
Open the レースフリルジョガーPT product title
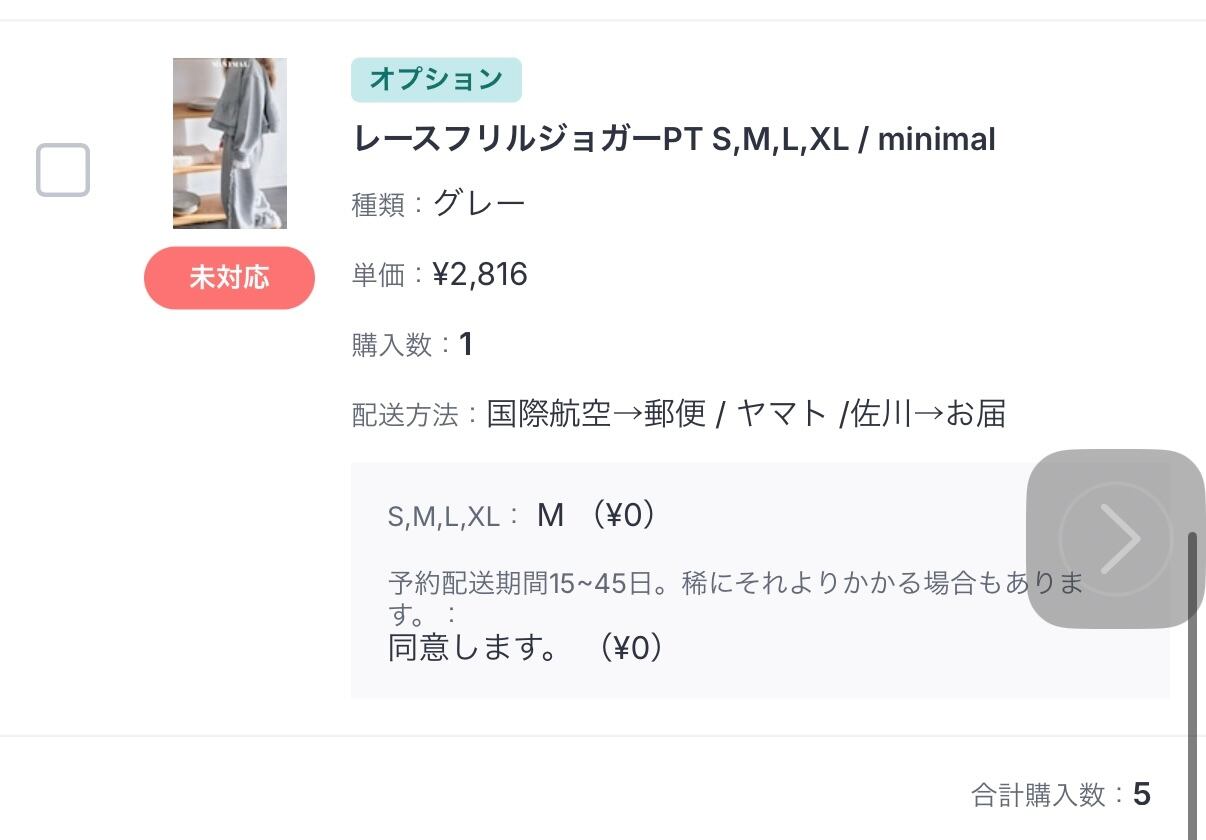674,139
